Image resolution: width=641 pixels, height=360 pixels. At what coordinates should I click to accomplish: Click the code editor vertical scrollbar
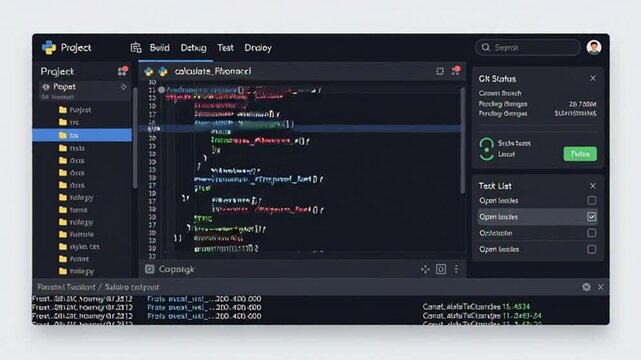tap(463, 140)
